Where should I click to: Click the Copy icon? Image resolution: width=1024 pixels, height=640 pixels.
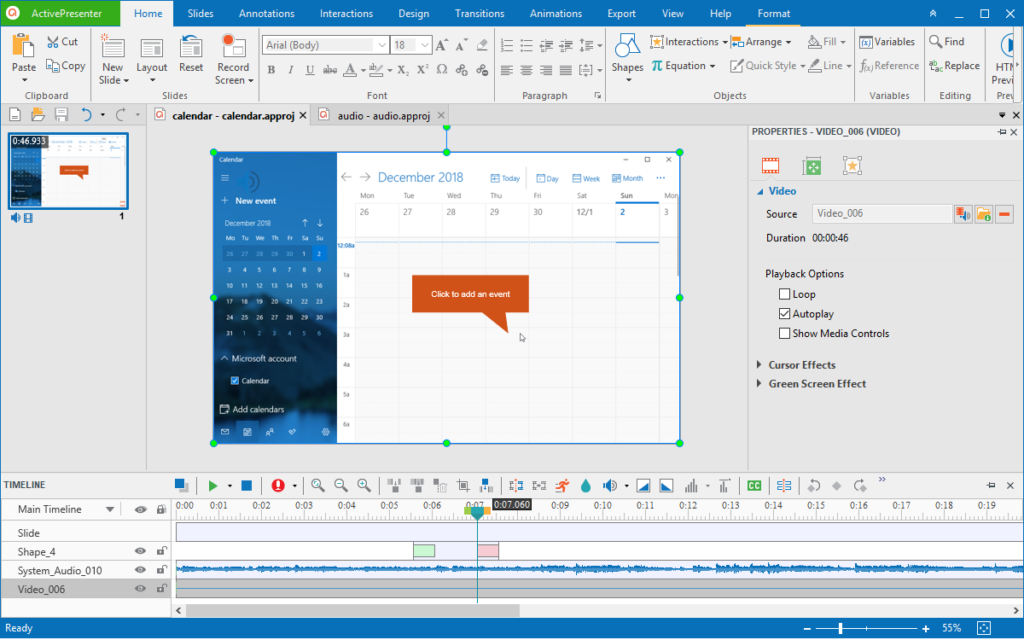tap(53, 65)
